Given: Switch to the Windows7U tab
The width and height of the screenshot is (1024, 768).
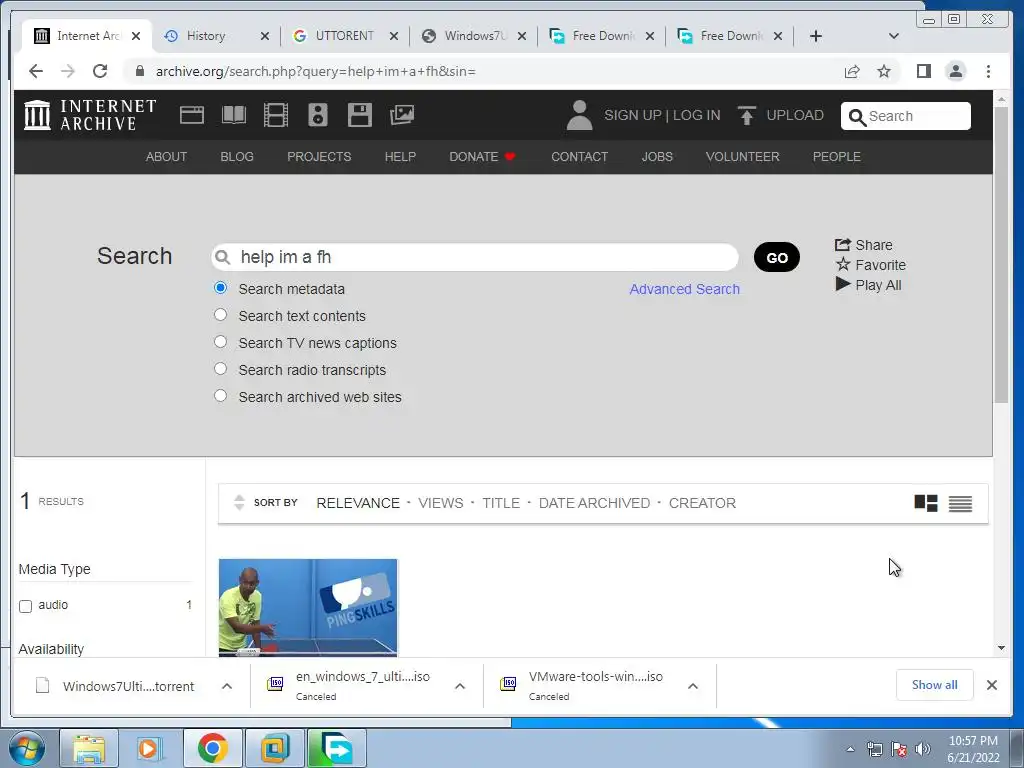Looking at the screenshot, I should click(x=473, y=36).
